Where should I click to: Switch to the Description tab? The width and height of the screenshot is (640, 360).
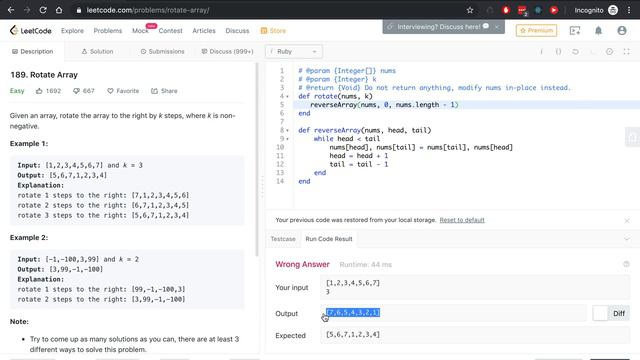click(x=32, y=51)
